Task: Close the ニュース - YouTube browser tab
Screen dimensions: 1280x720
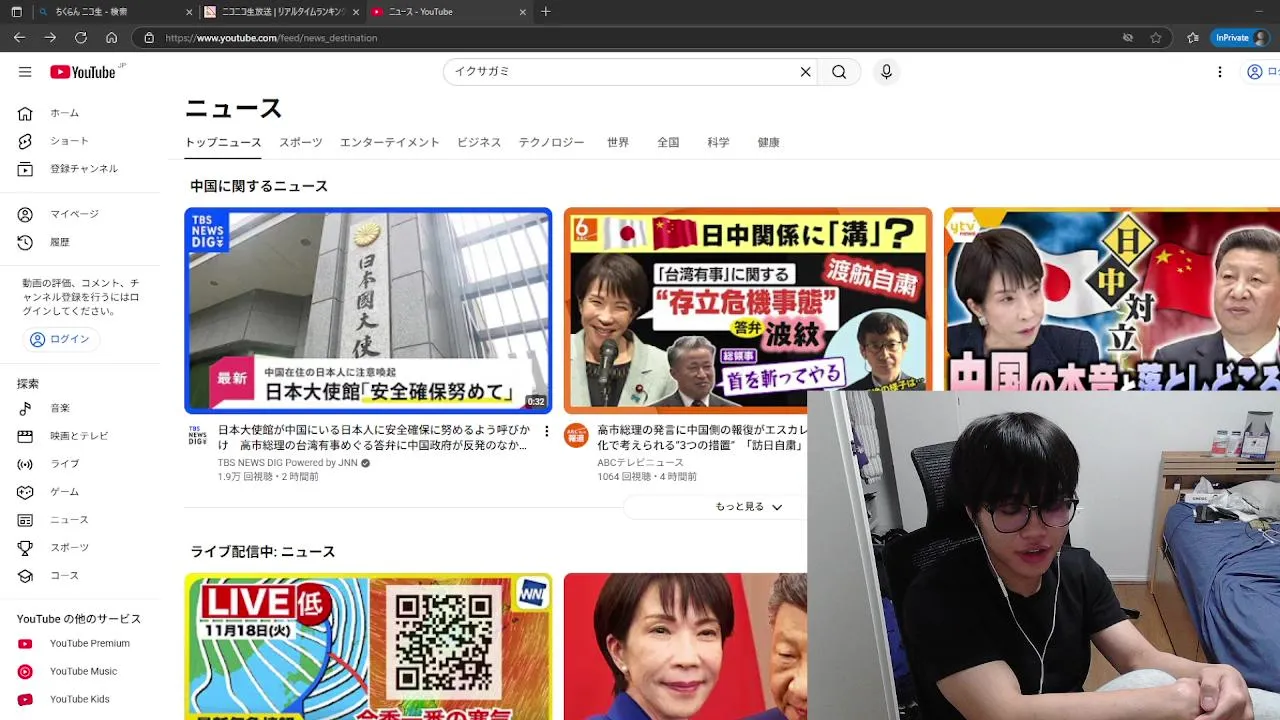Action: [x=522, y=12]
